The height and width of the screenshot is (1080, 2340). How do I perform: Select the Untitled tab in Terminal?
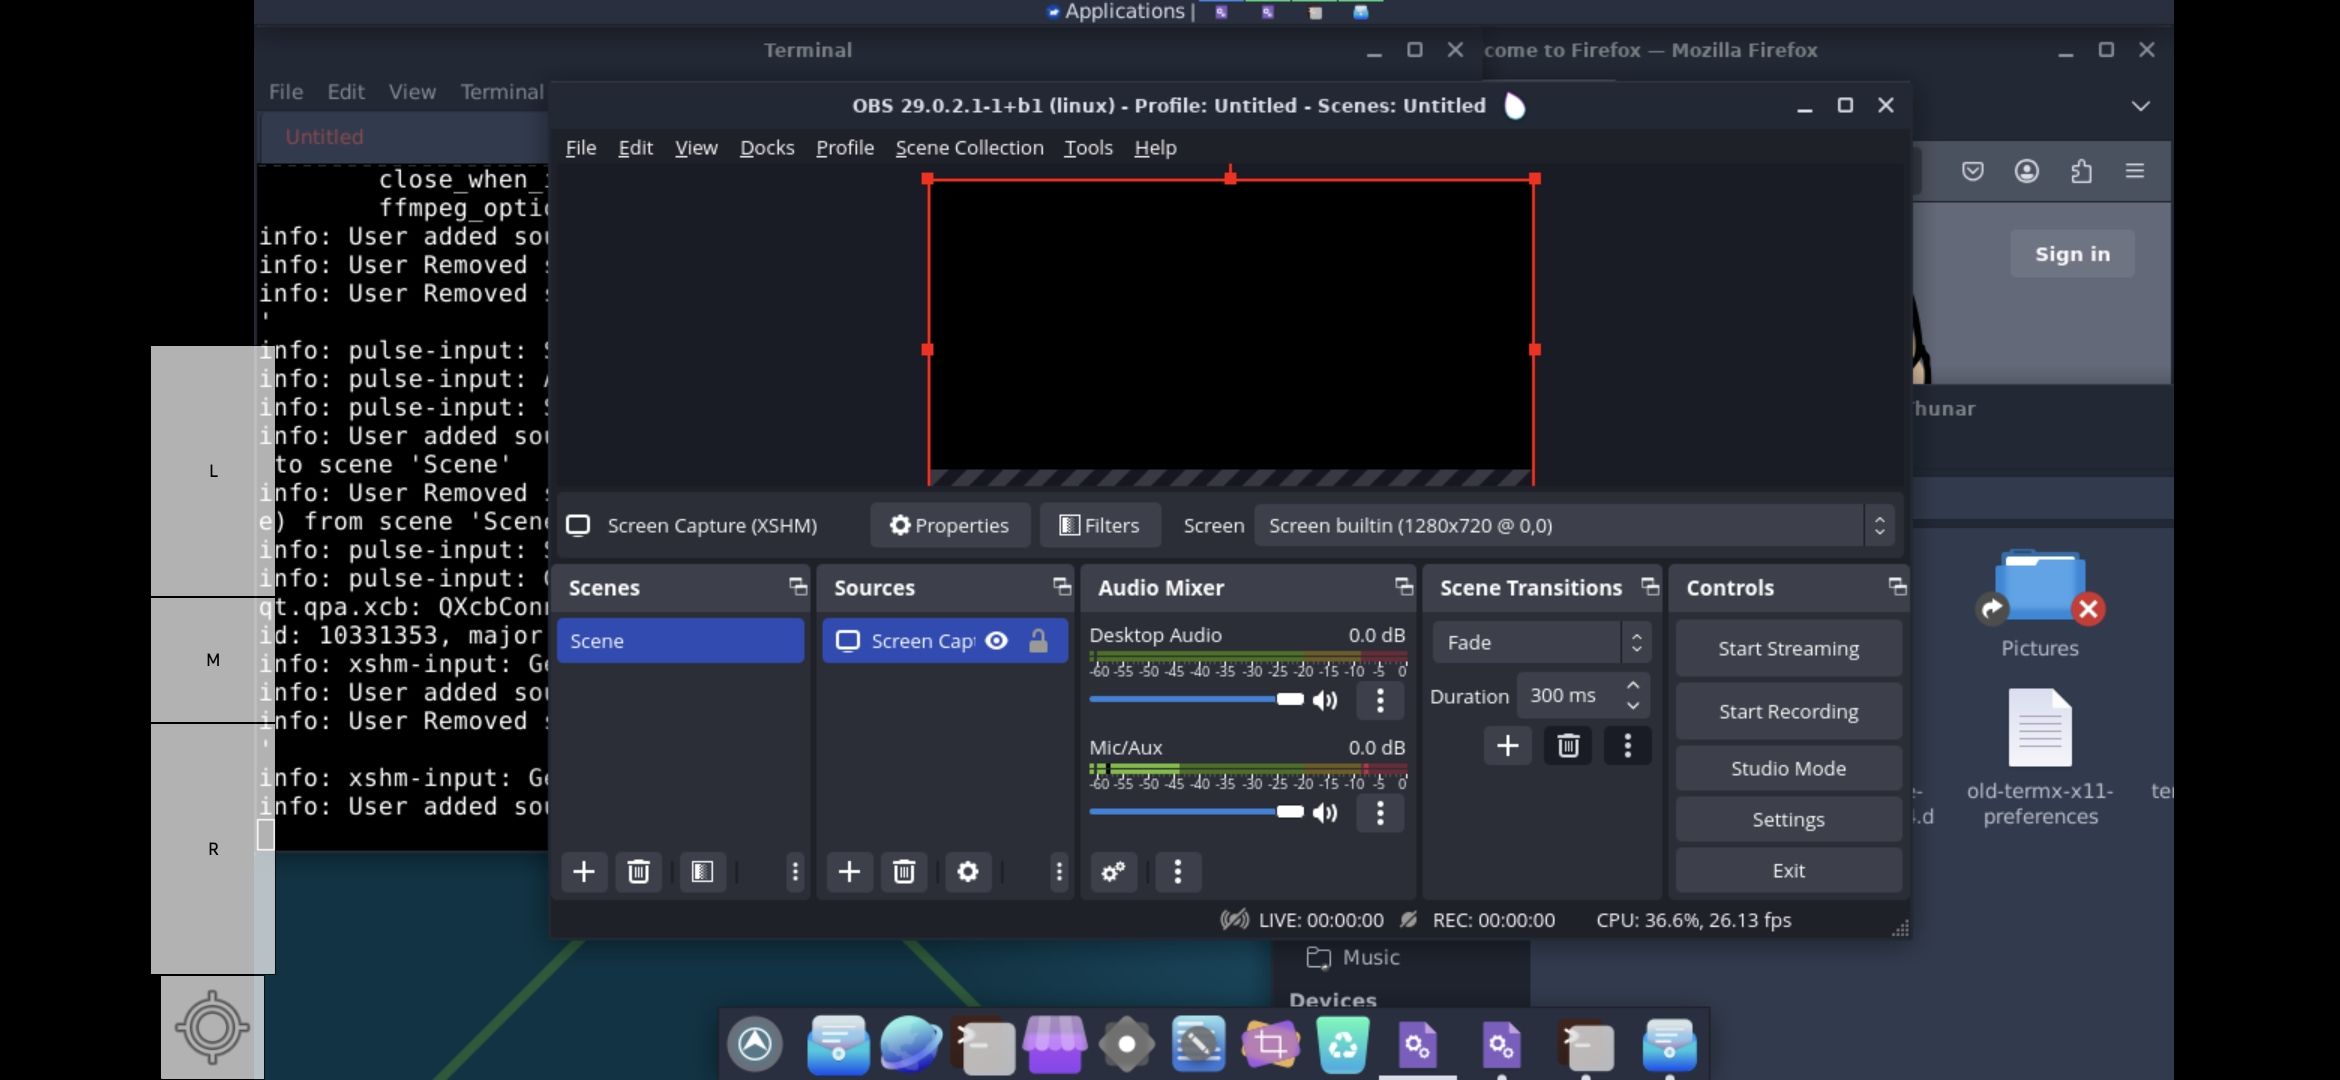point(324,137)
